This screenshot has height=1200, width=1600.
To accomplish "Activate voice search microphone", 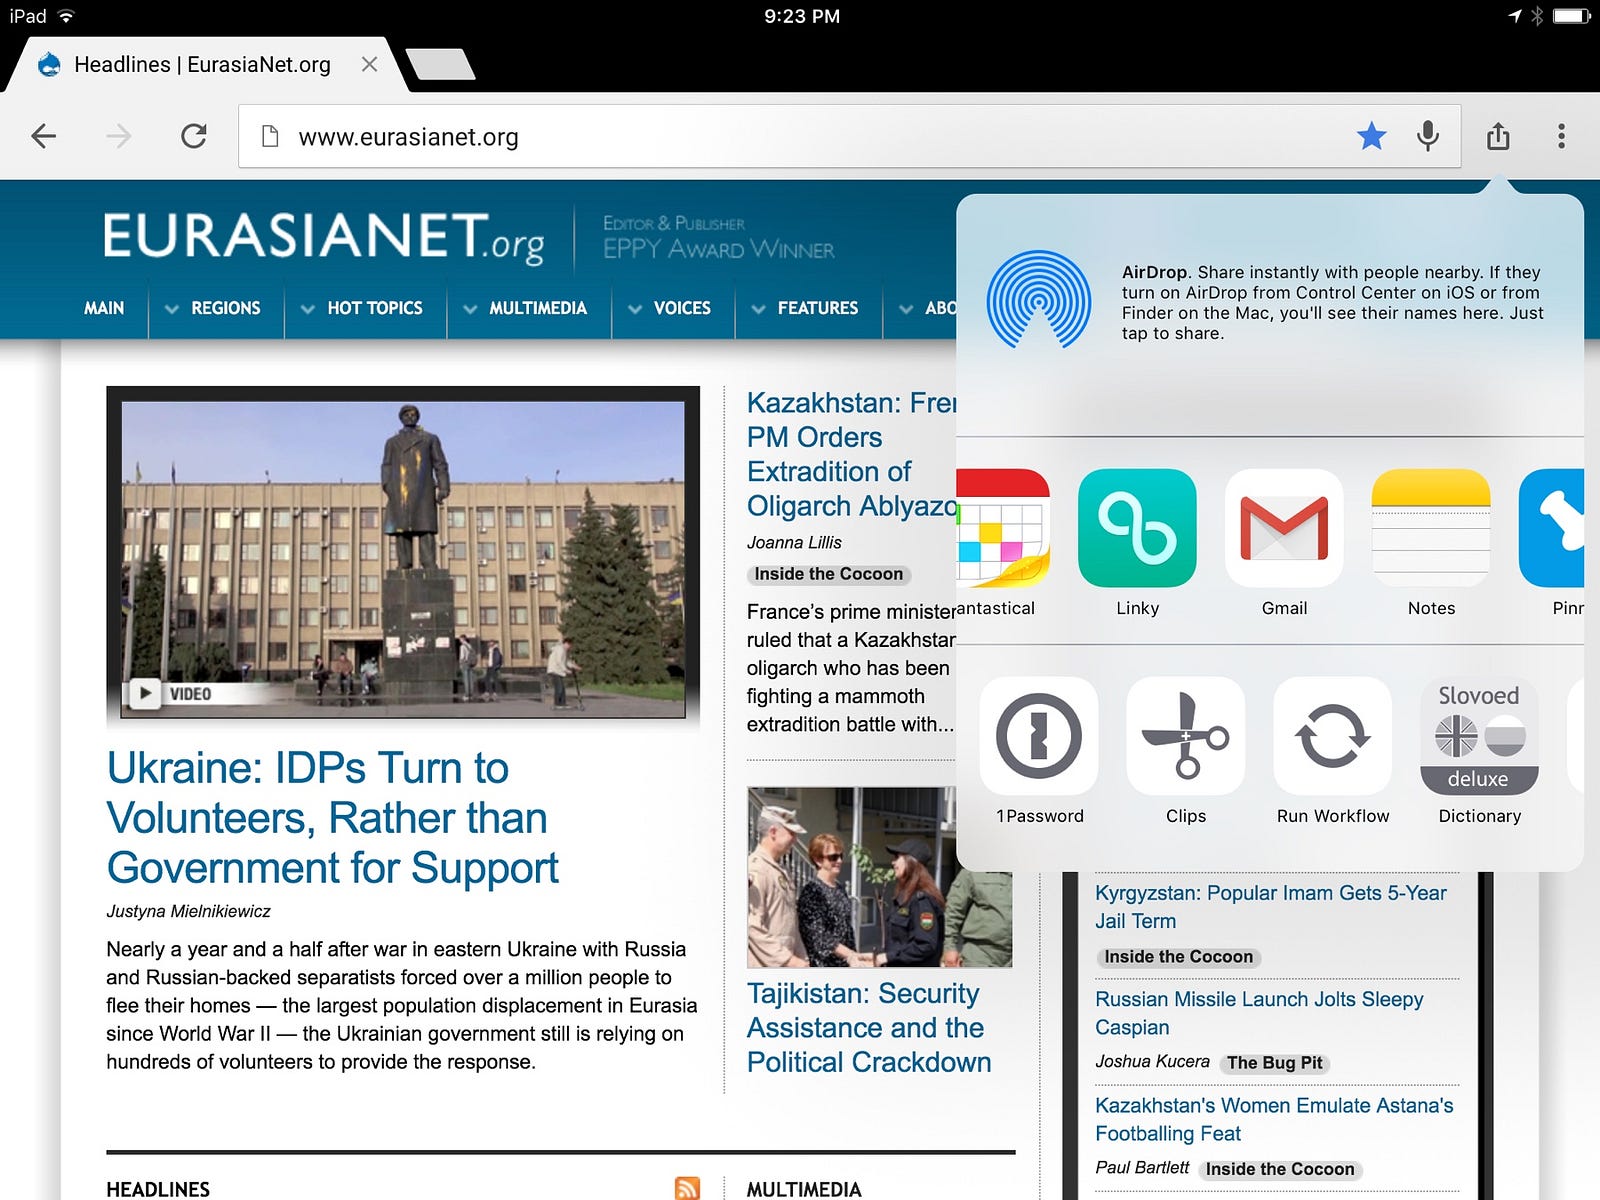I will (x=1428, y=136).
